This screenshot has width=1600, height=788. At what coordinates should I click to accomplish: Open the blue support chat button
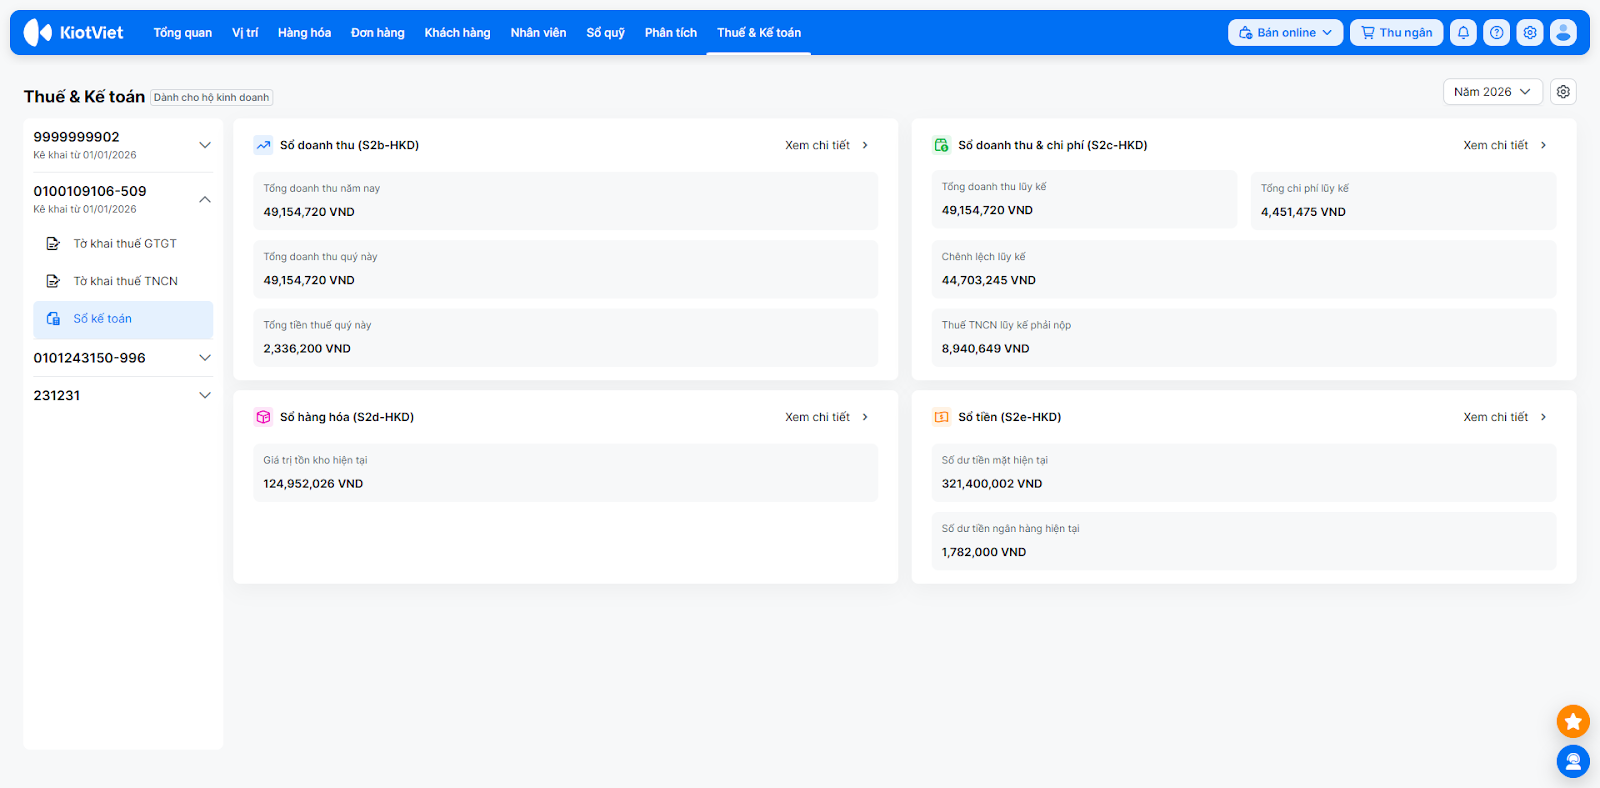point(1573,762)
